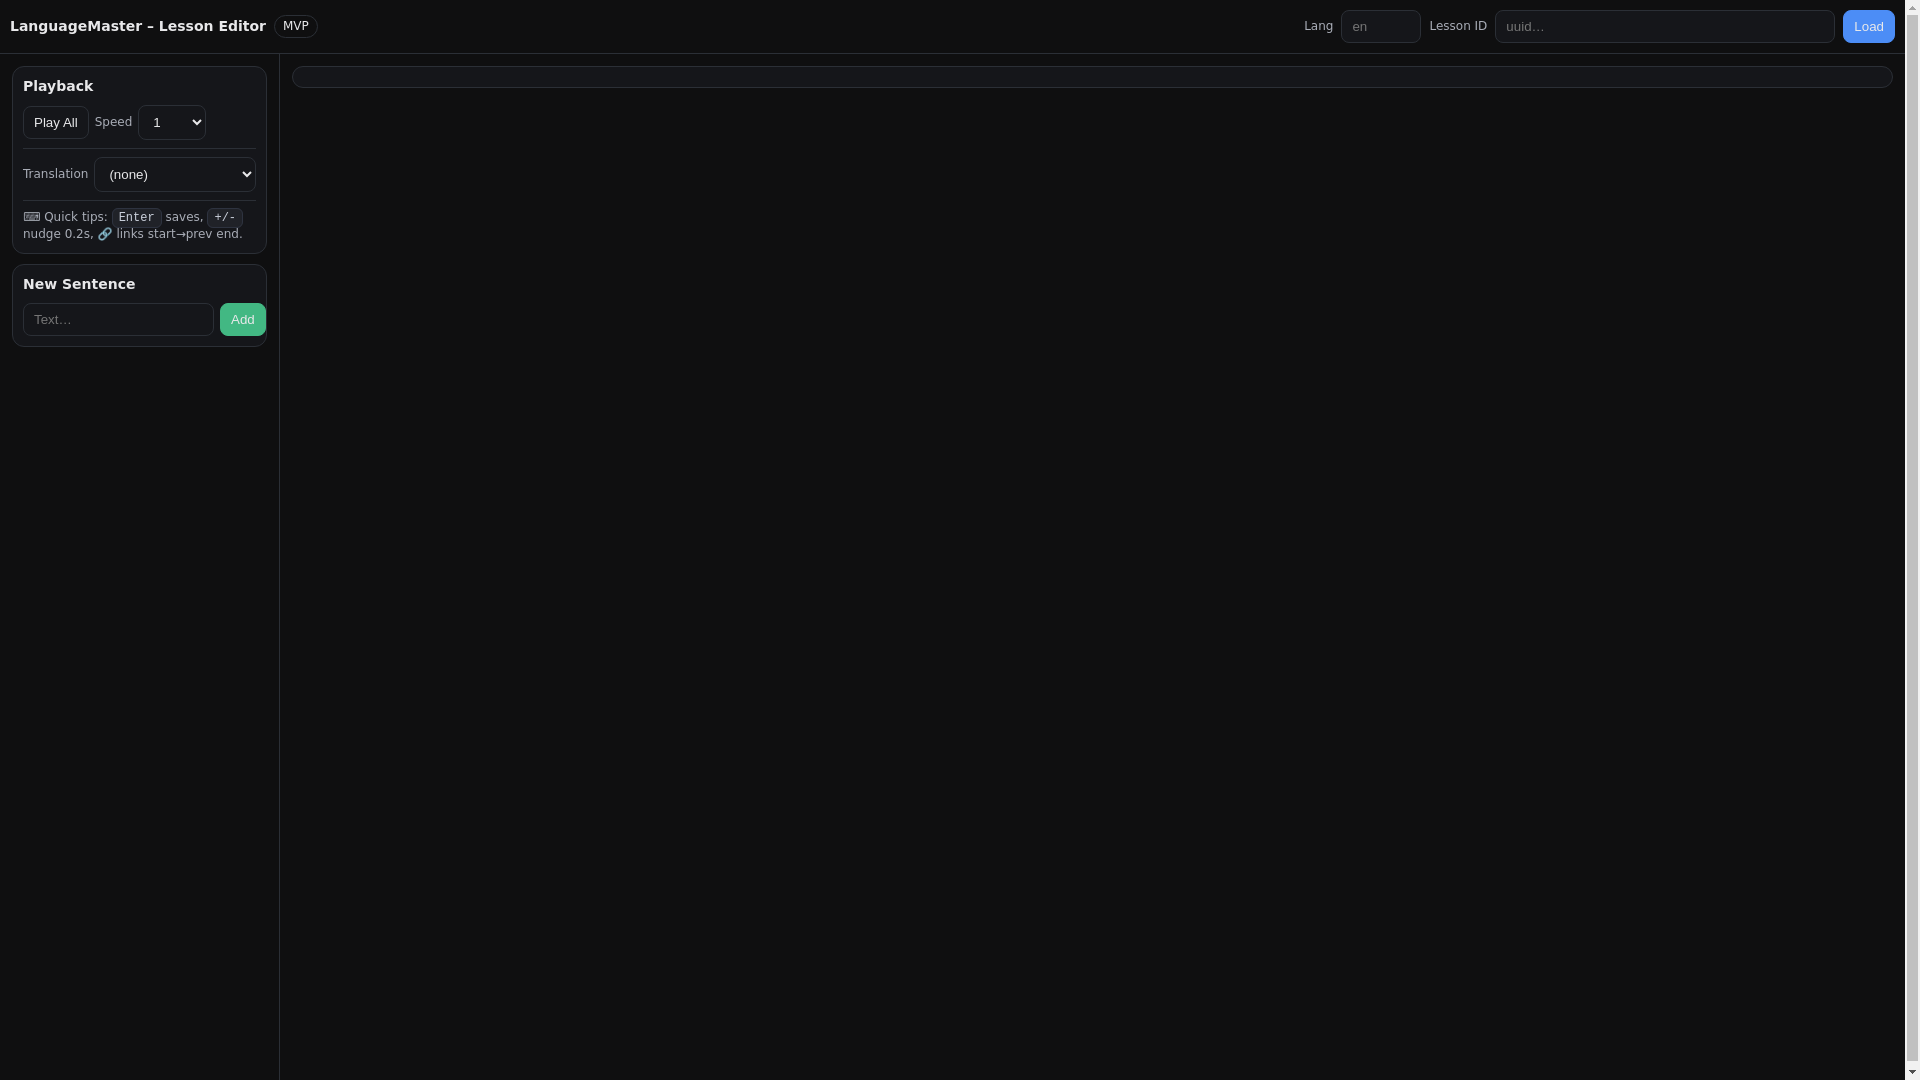The height and width of the screenshot is (1080, 1920).
Task: Click the empty lesson bar in main area
Action: [x=1092, y=77]
